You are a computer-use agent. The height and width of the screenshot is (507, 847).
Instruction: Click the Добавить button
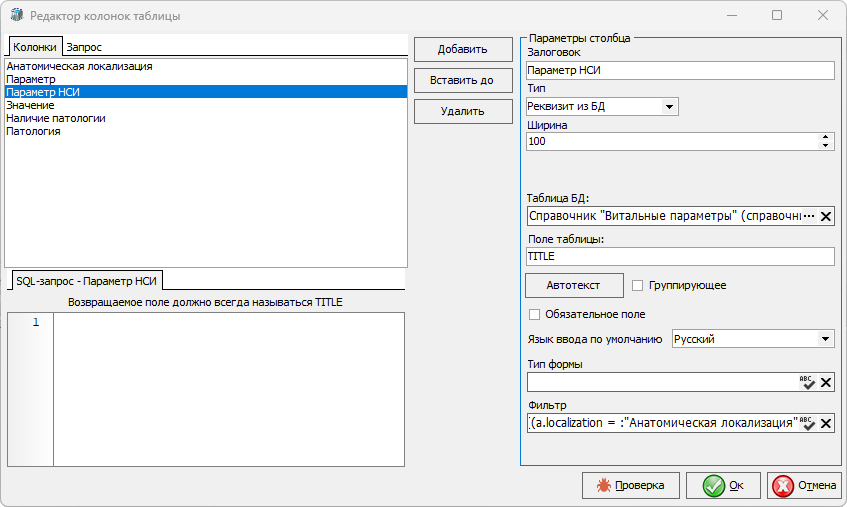(463, 49)
